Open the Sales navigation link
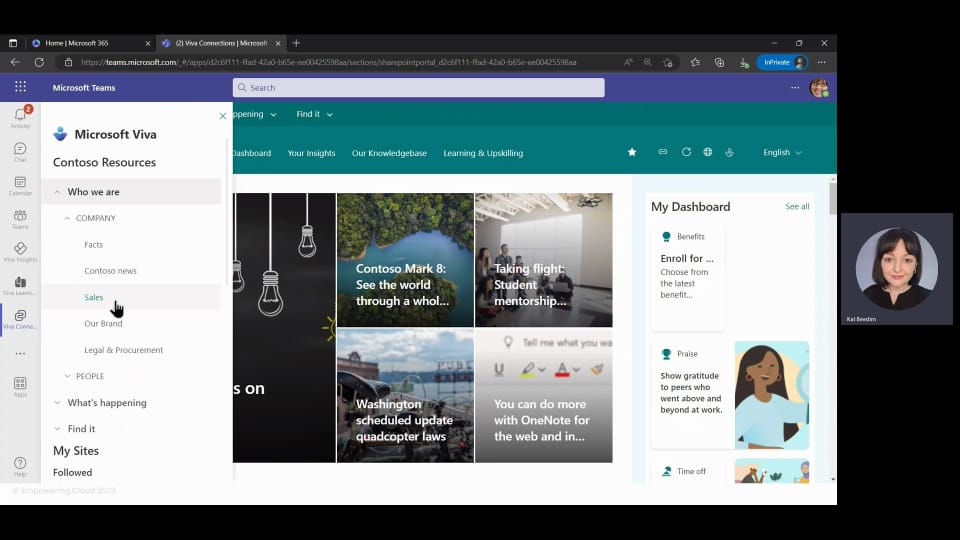 click(x=94, y=297)
